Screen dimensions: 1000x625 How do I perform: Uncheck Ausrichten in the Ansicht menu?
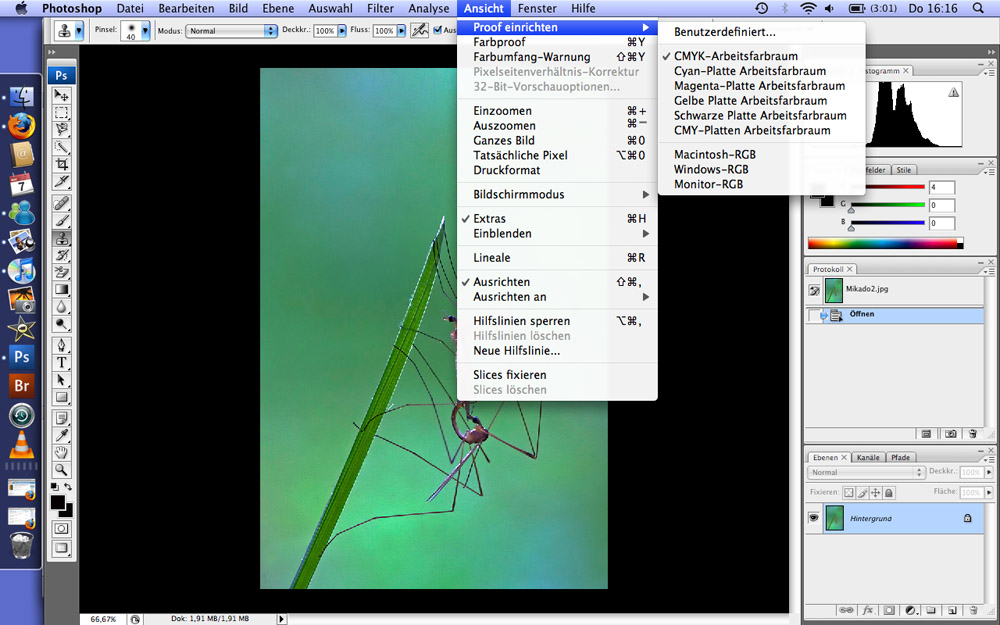[x=501, y=282]
